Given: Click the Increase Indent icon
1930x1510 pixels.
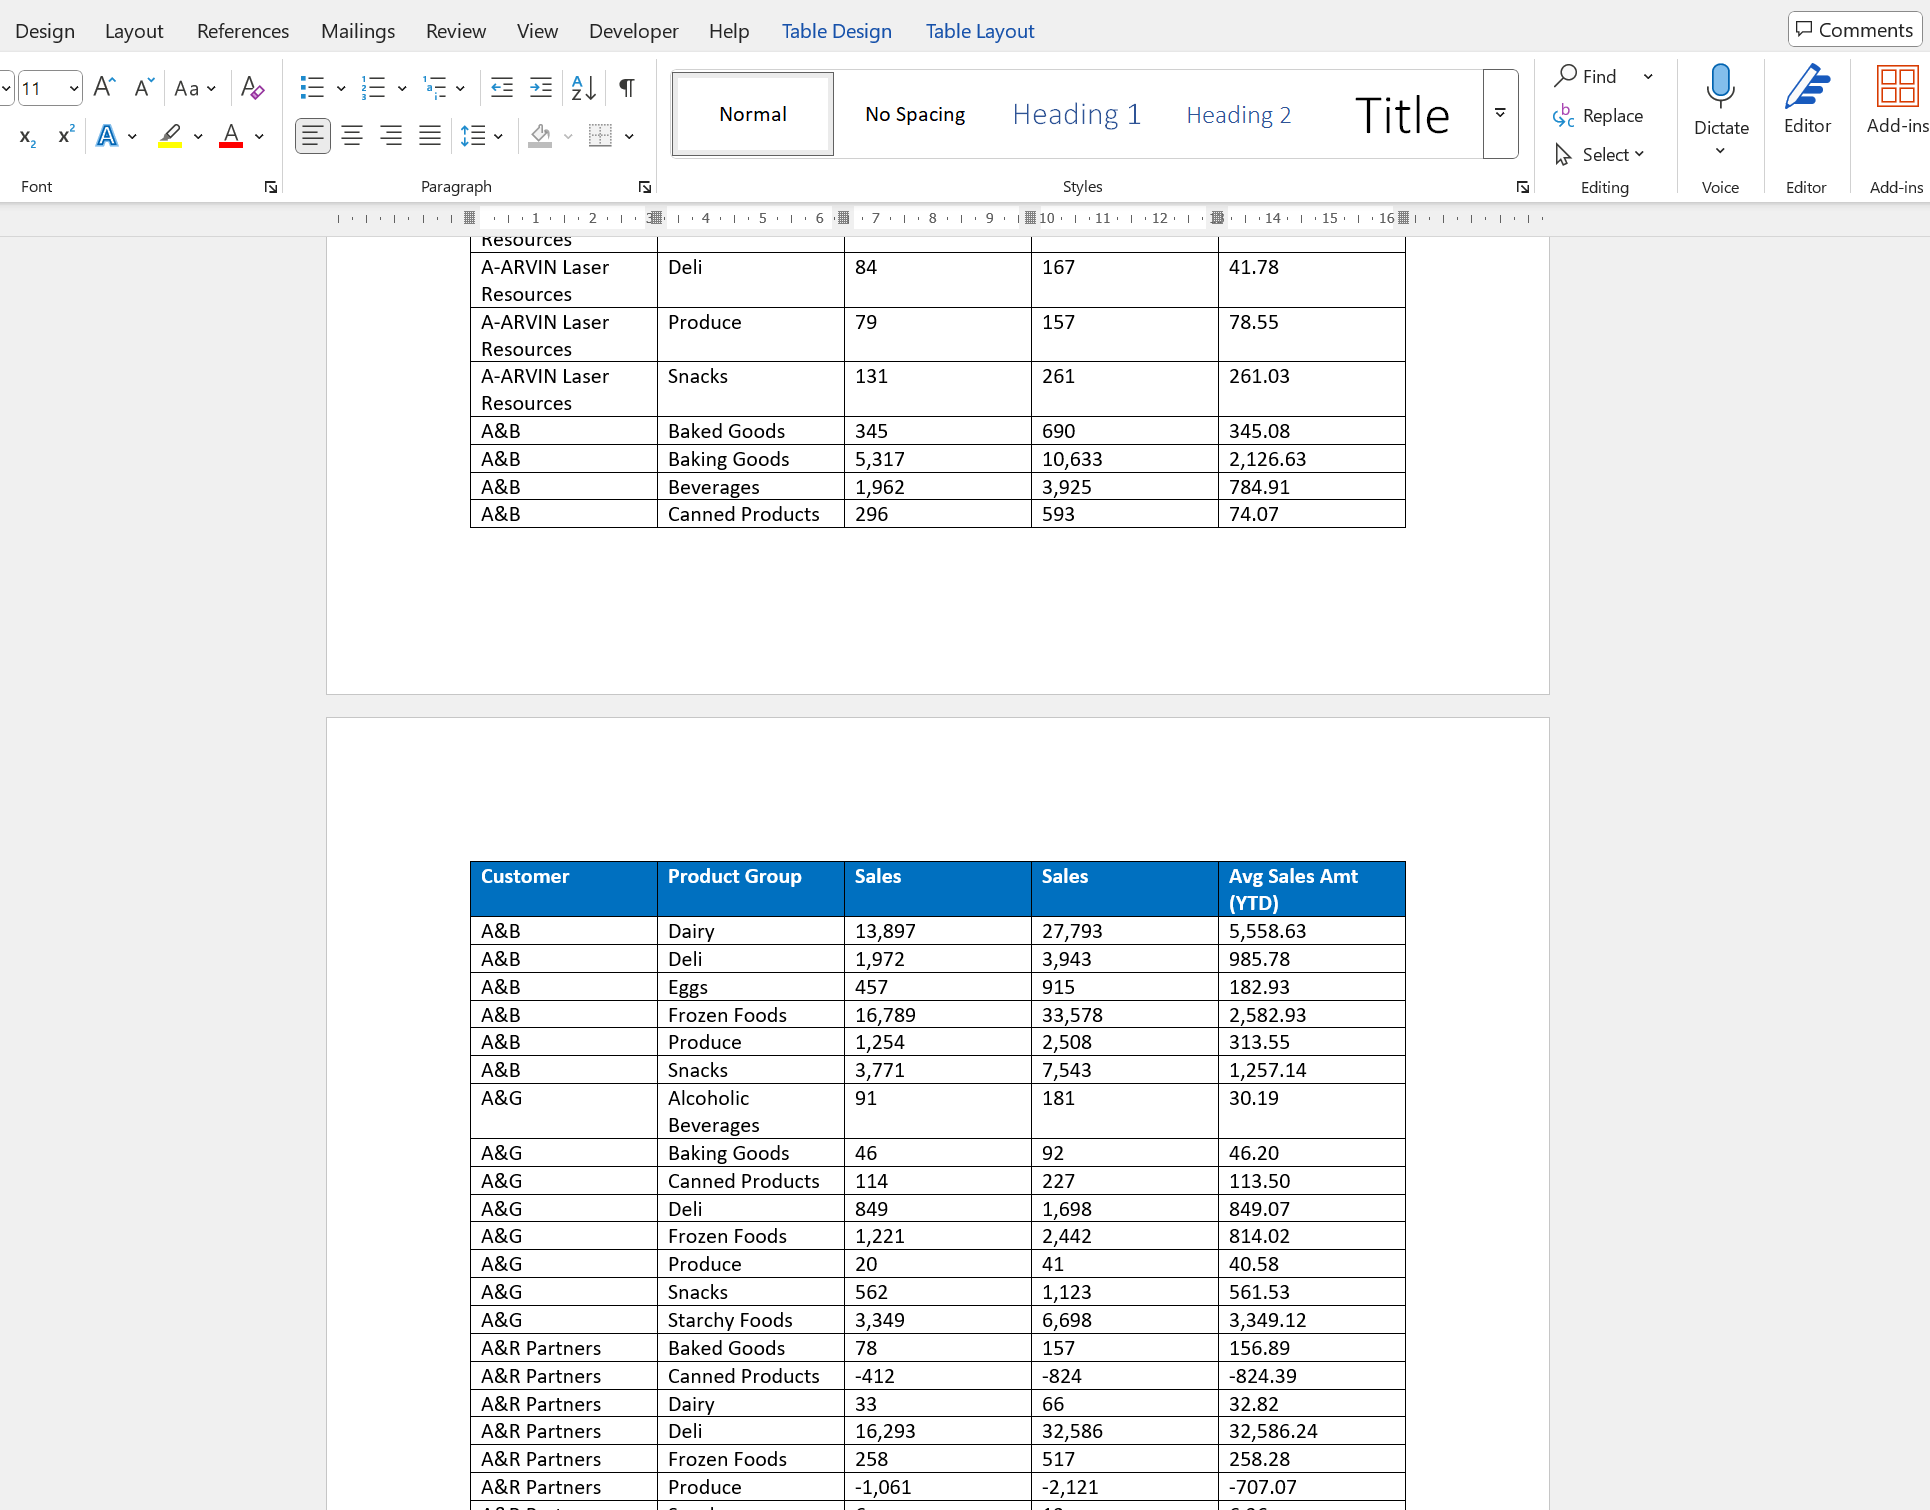Looking at the screenshot, I should [540, 88].
